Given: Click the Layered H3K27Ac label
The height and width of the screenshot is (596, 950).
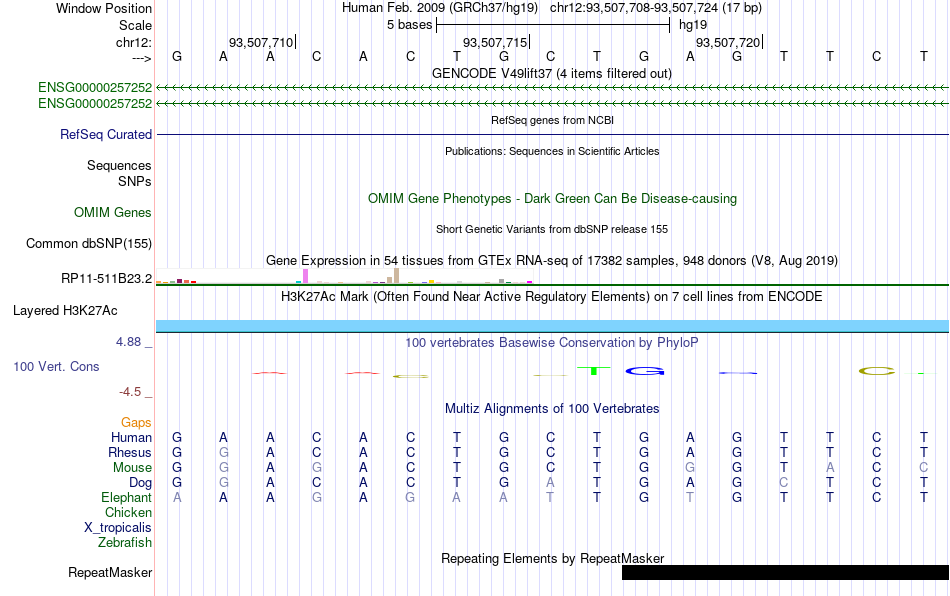Looking at the screenshot, I should coord(65,311).
